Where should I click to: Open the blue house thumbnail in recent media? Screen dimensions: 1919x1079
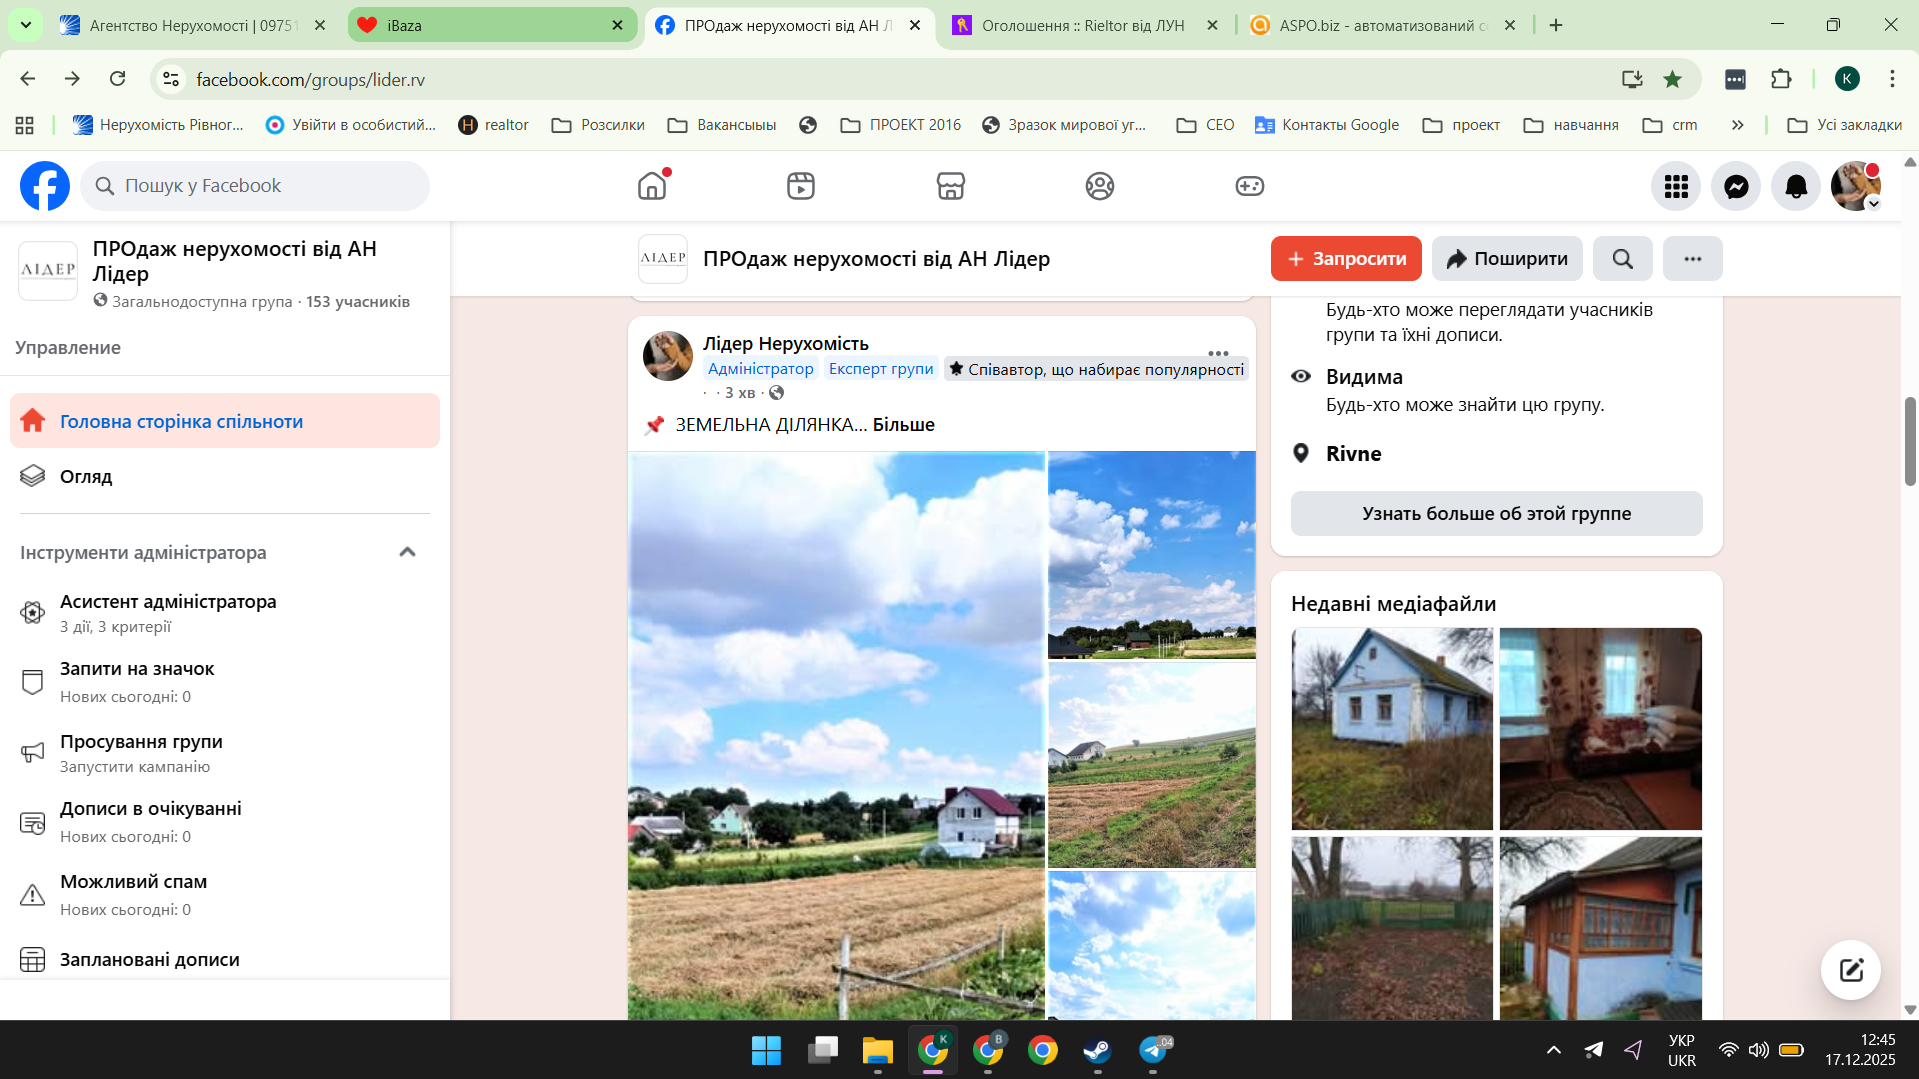point(1391,728)
